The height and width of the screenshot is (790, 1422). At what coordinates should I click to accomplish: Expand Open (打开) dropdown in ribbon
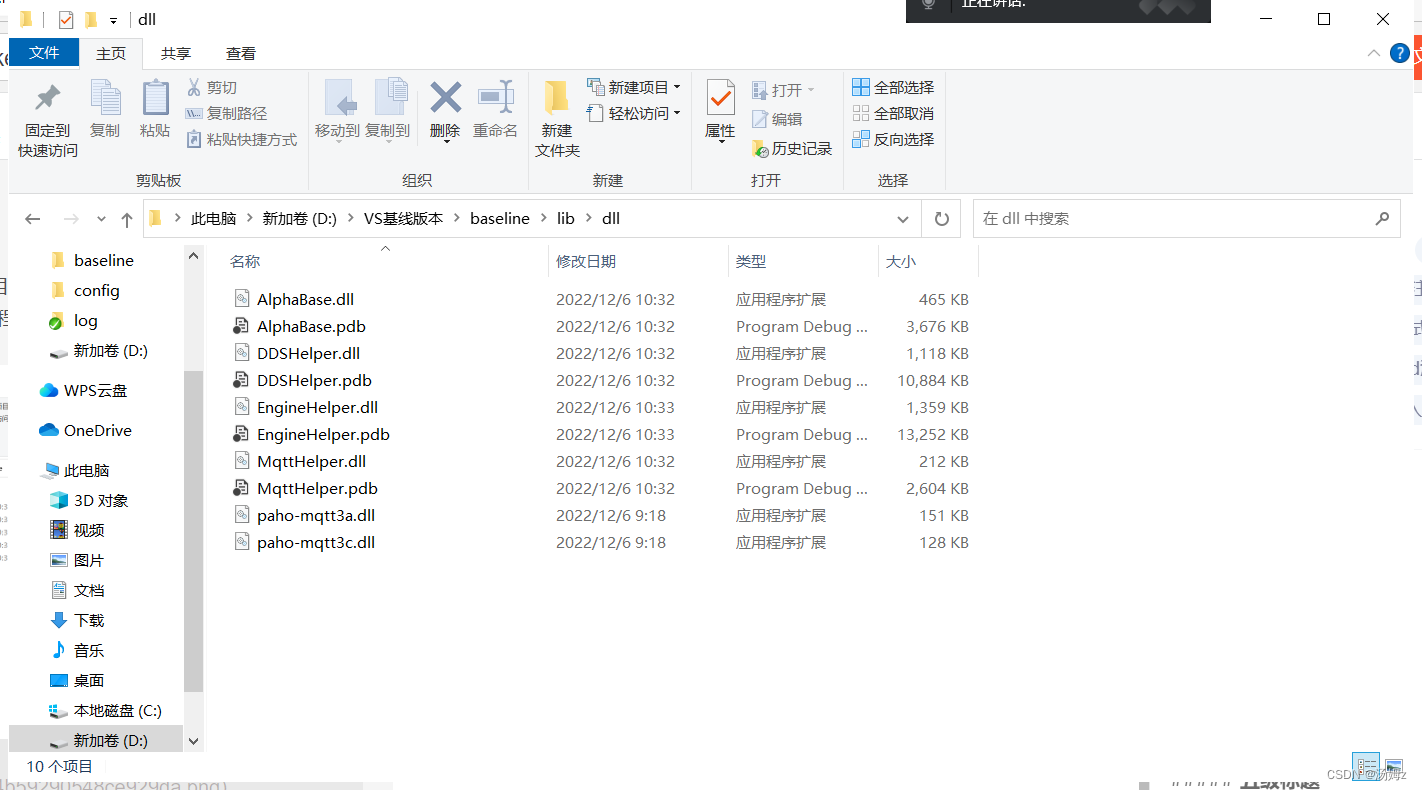(x=811, y=90)
